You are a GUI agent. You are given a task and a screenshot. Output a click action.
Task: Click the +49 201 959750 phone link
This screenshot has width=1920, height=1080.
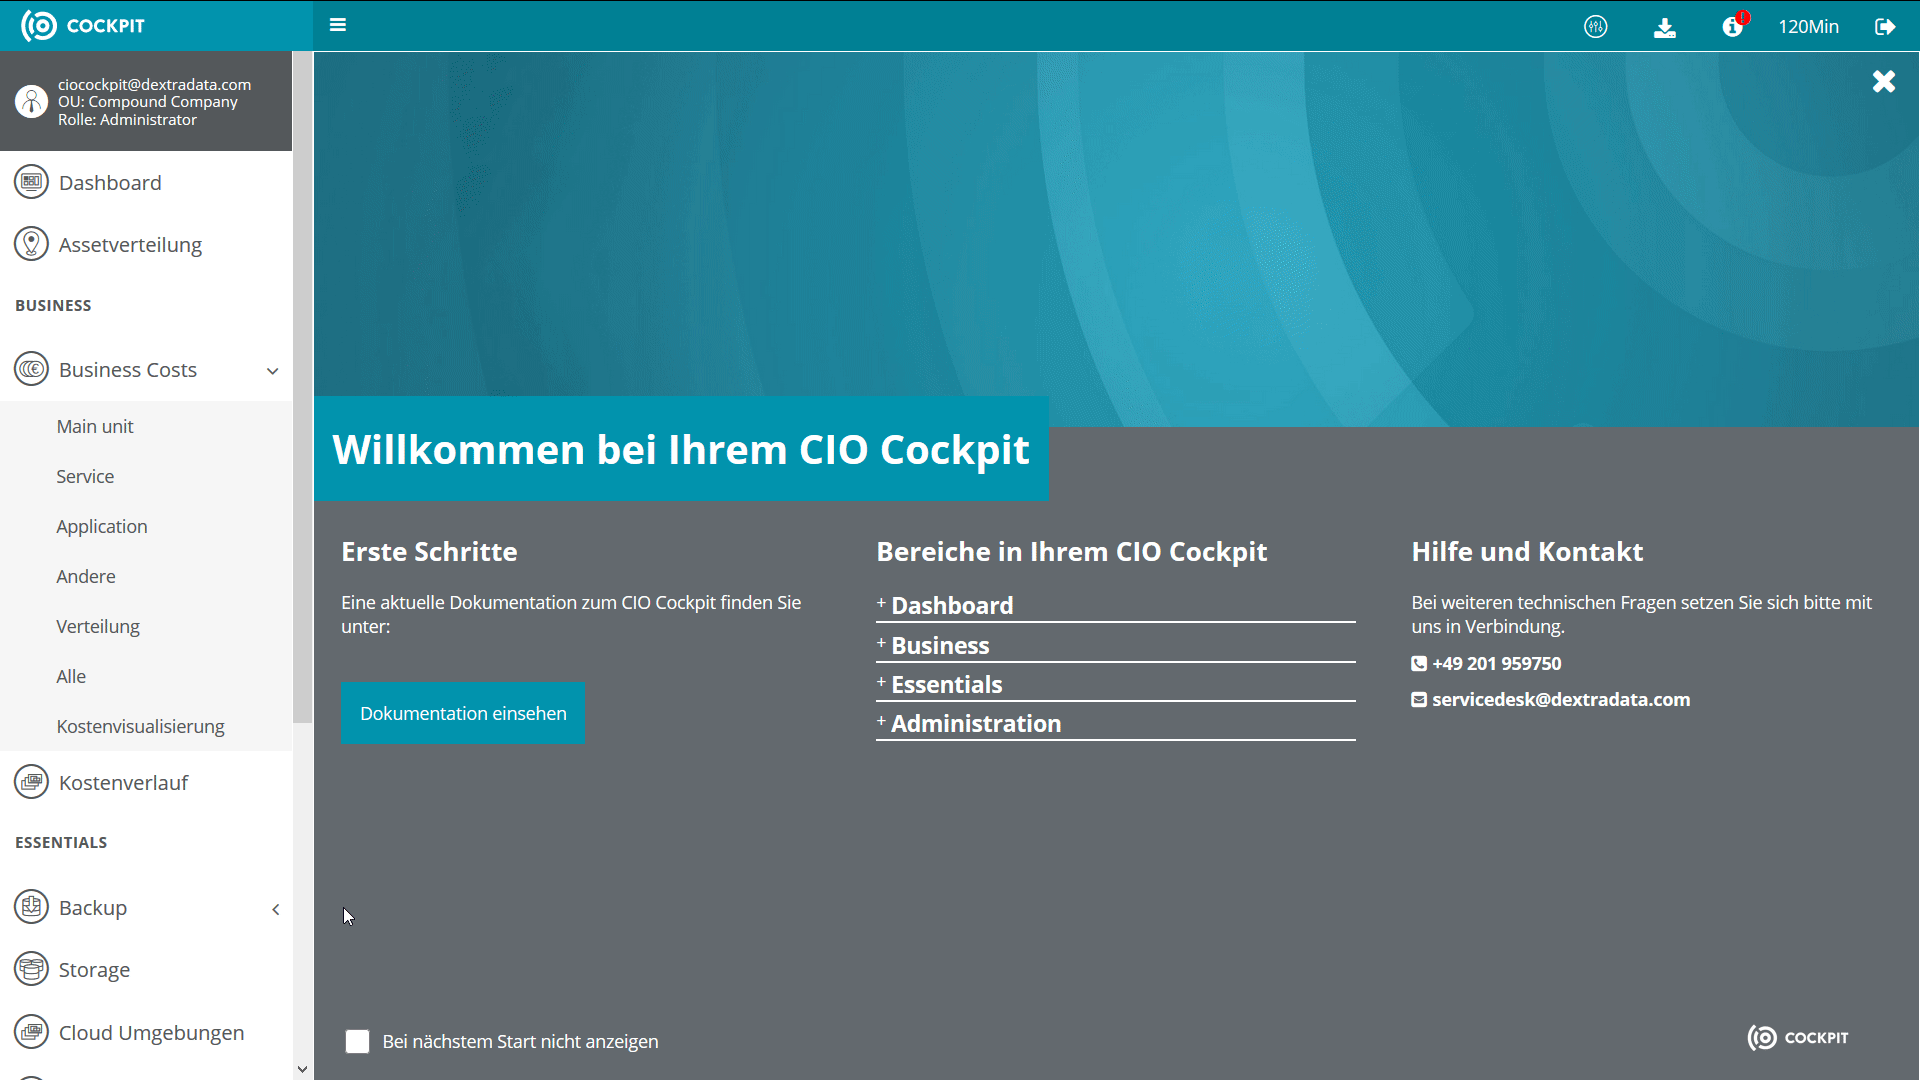point(1496,664)
